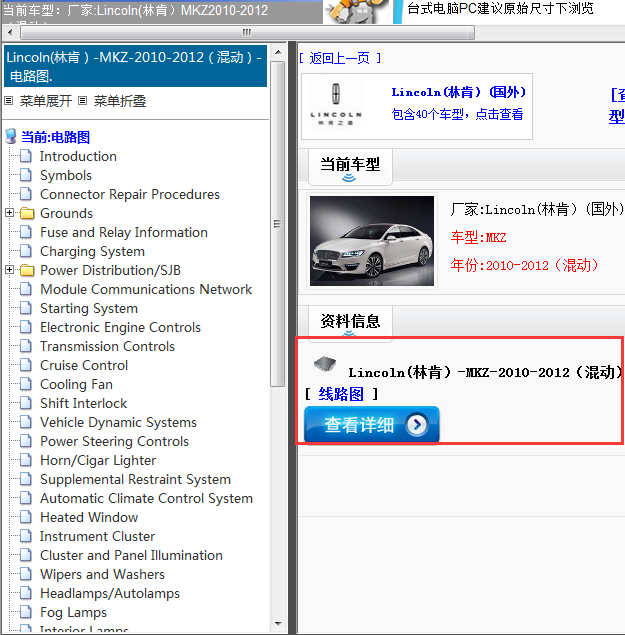This screenshot has height=635, width=625.
Task: Click the Wipers and Washers document icon
Action: coord(26,574)
